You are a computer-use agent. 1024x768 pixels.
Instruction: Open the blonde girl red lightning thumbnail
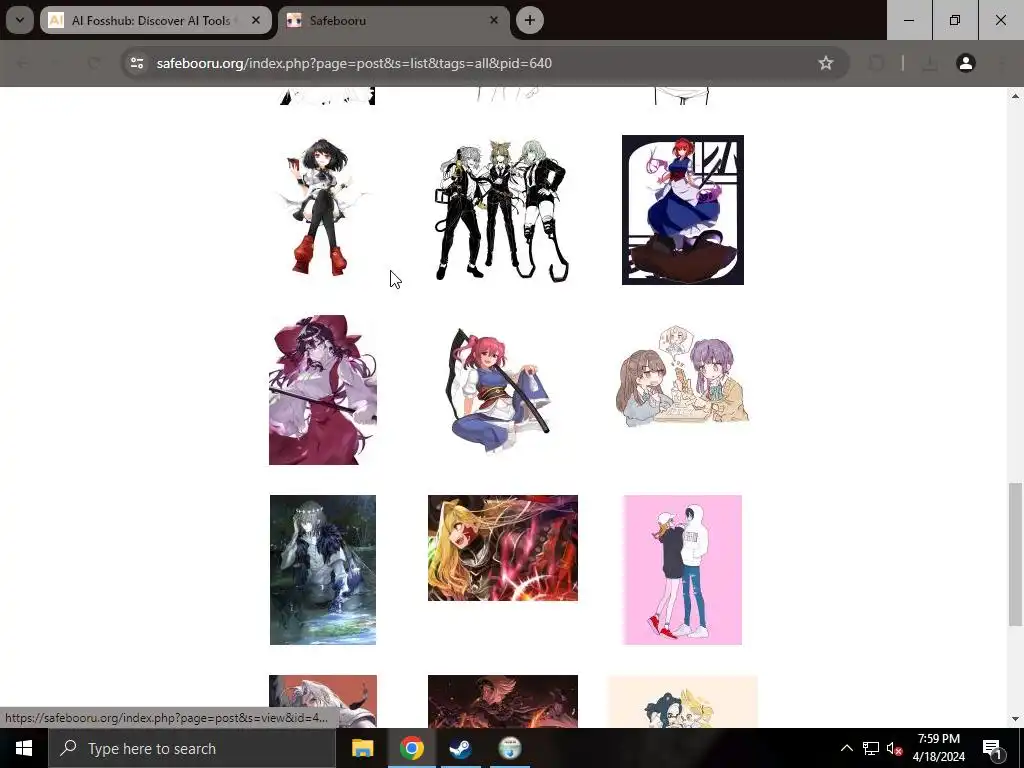502,548
